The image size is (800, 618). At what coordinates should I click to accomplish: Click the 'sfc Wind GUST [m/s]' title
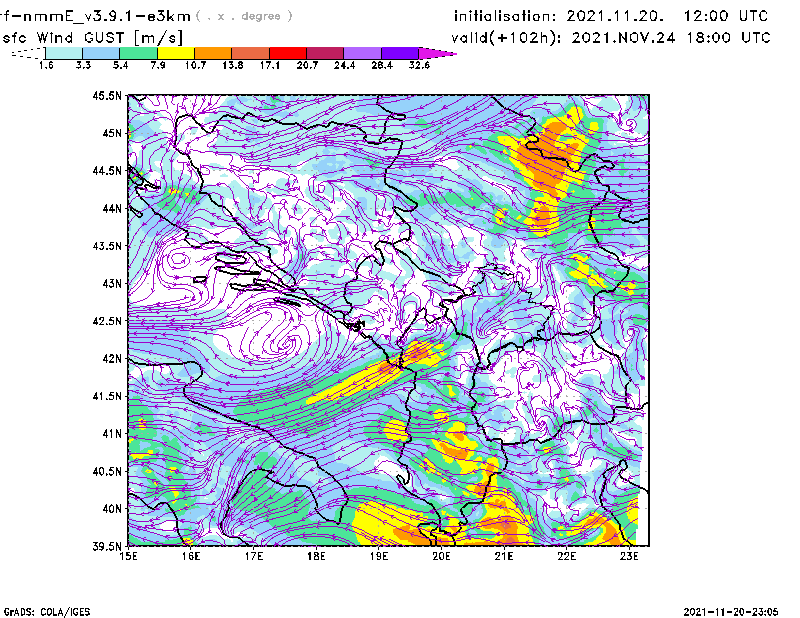coord(93,38)
